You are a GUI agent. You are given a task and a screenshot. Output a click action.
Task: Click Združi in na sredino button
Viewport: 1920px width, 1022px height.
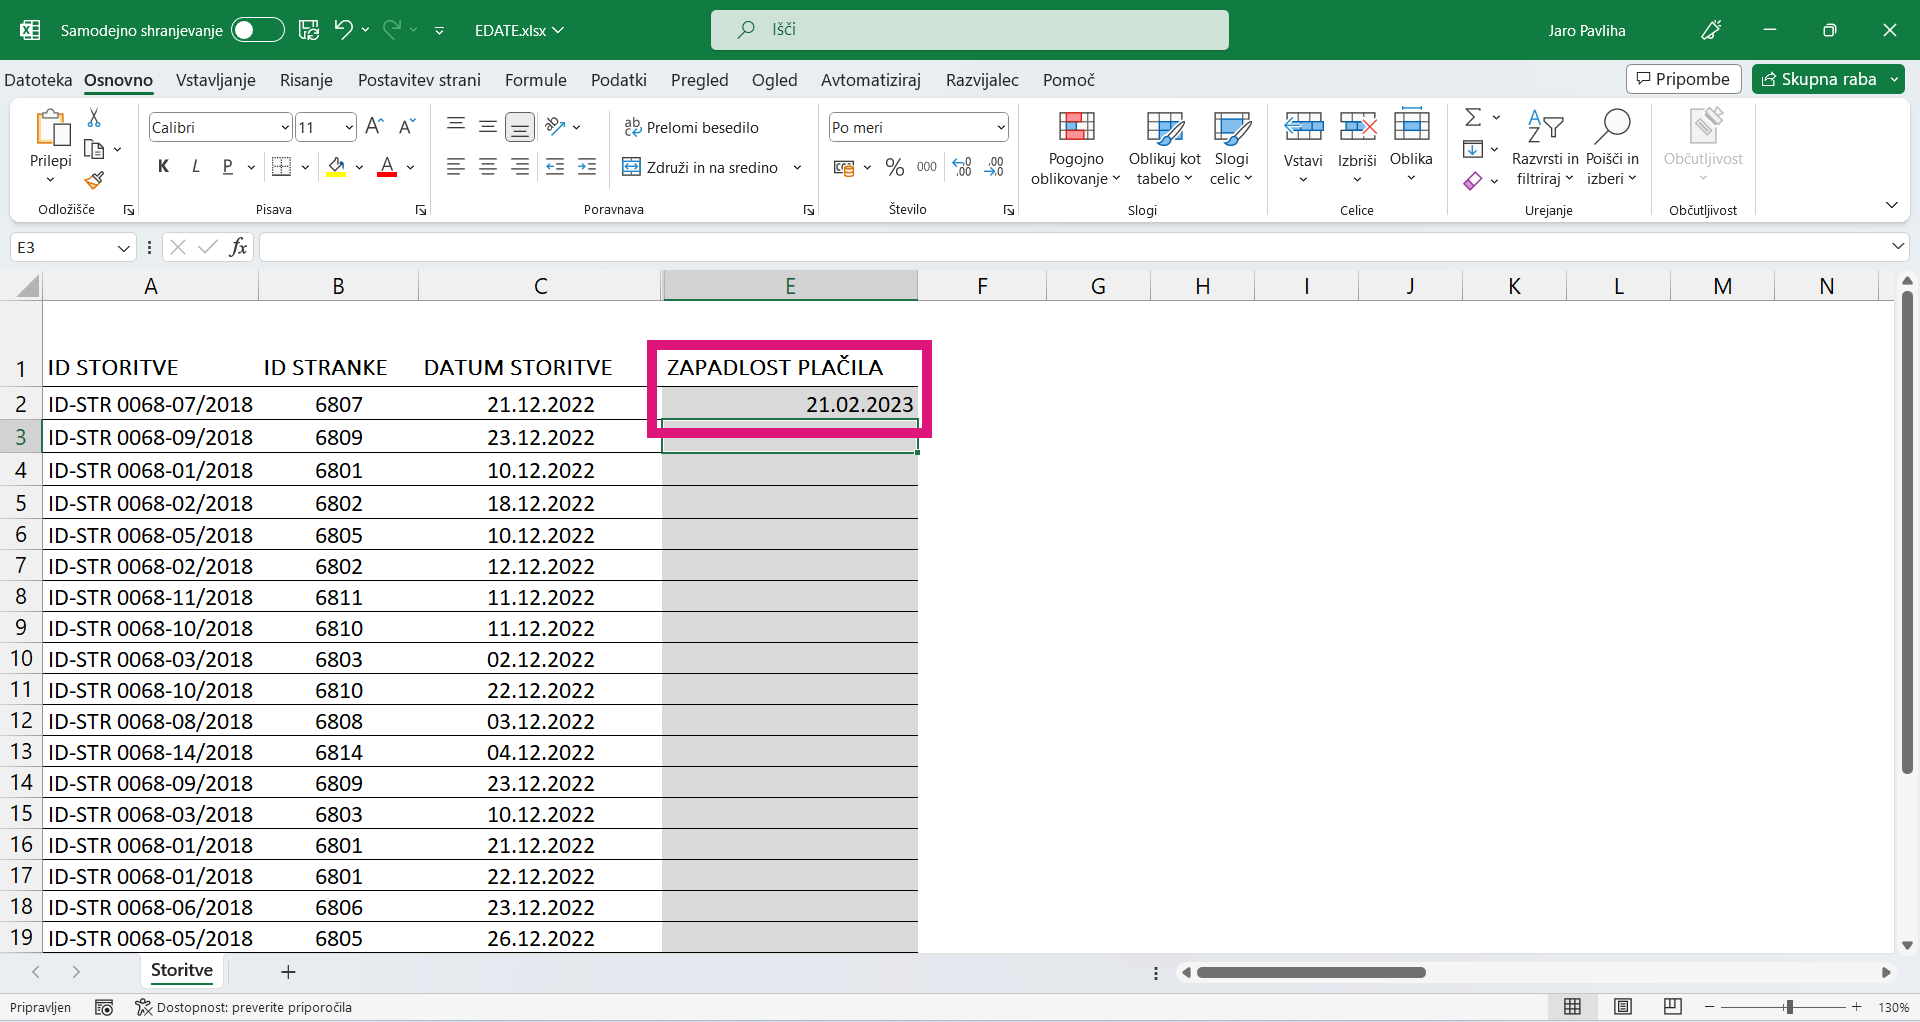pyautogui.click(x=700, y=167)
